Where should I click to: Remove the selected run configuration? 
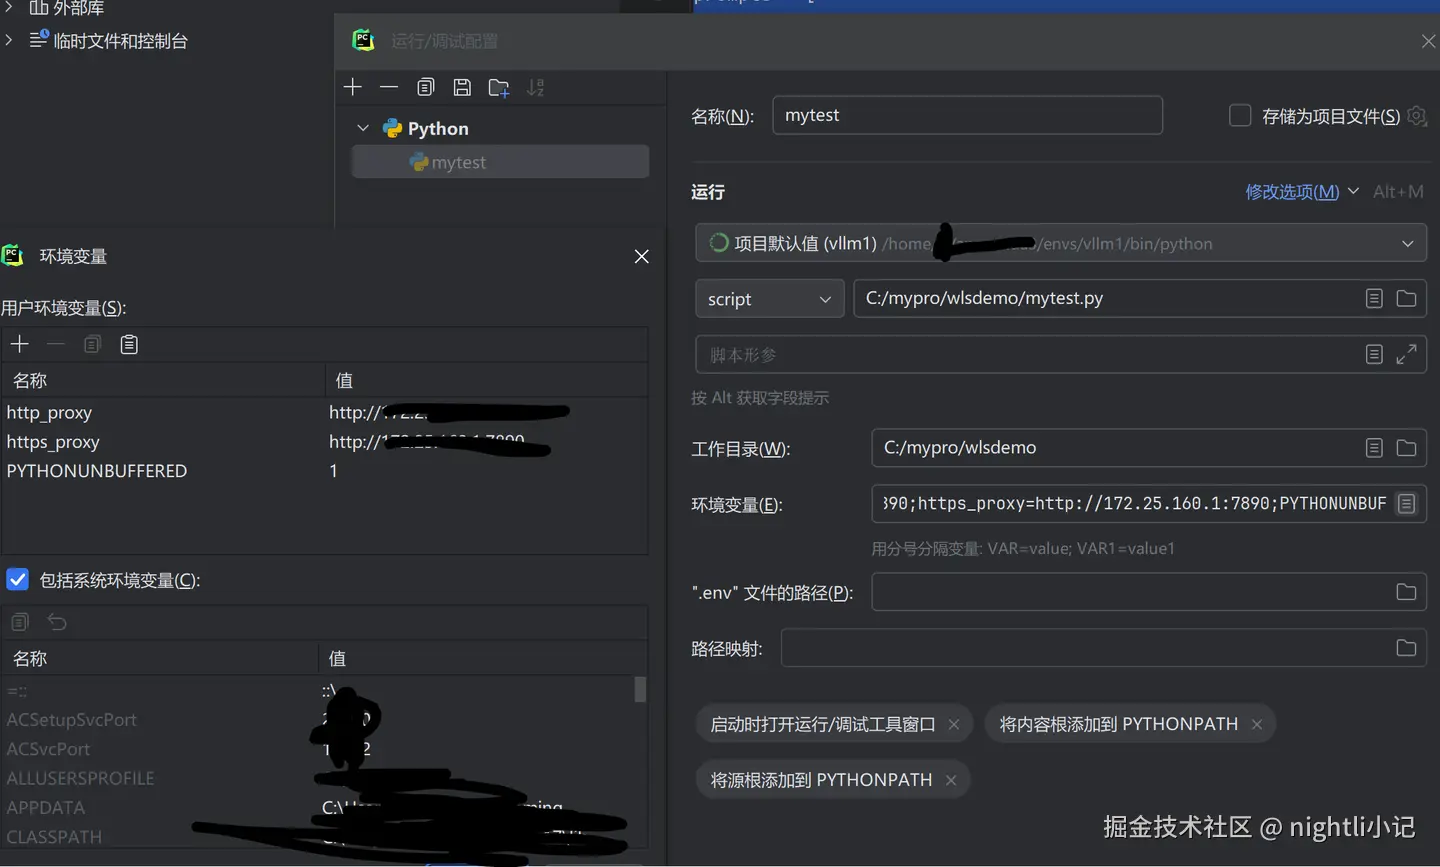[389, 87]
